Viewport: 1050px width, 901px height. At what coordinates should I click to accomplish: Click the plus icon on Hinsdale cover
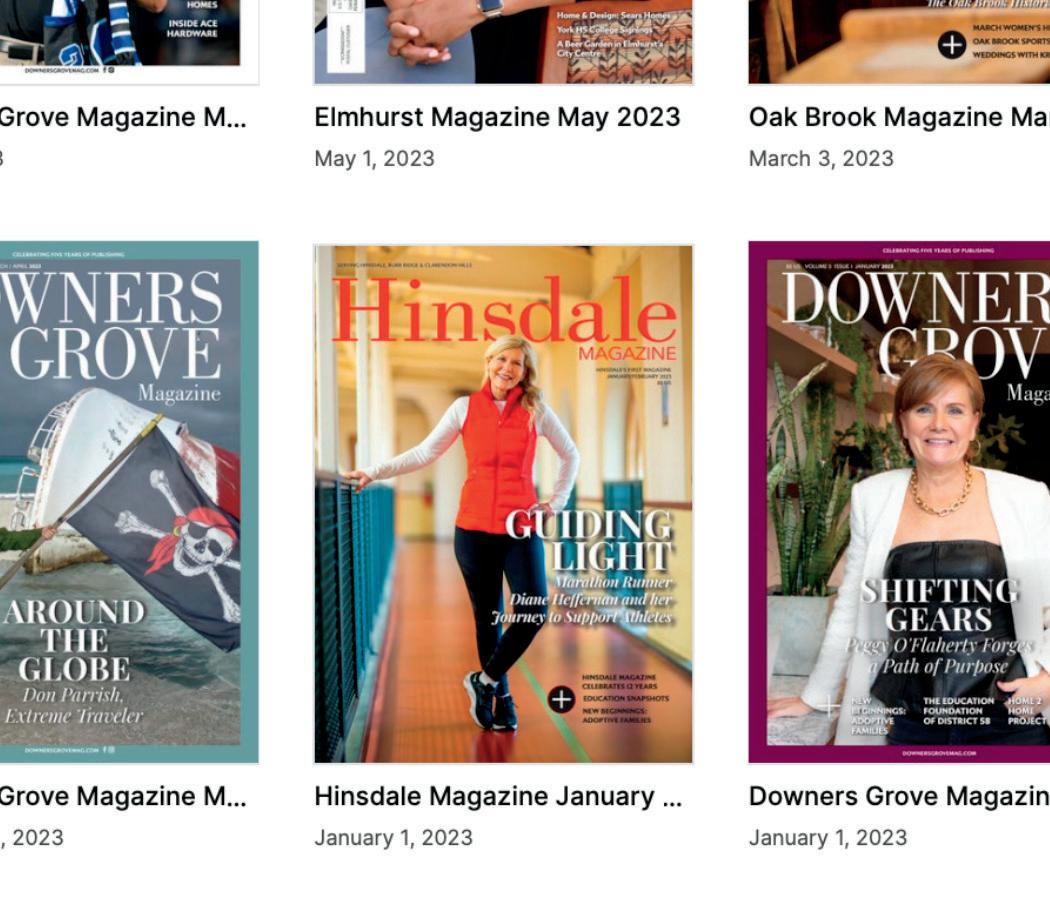pos(561,699)
